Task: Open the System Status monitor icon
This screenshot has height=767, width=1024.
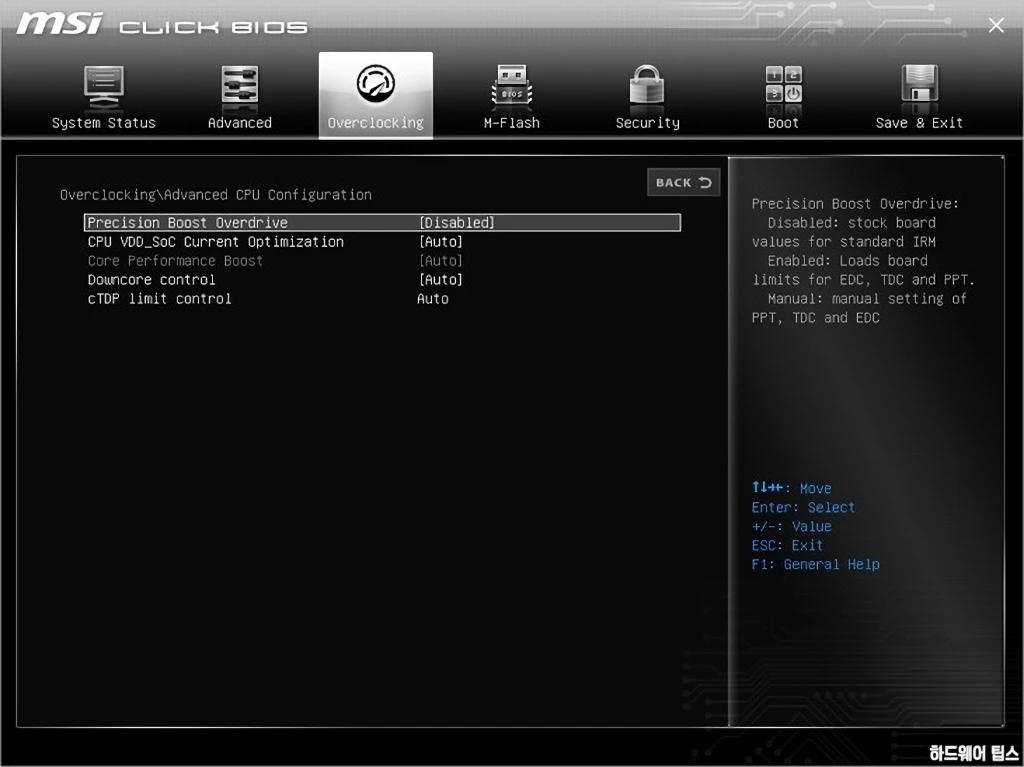Action: pos(104,87)
